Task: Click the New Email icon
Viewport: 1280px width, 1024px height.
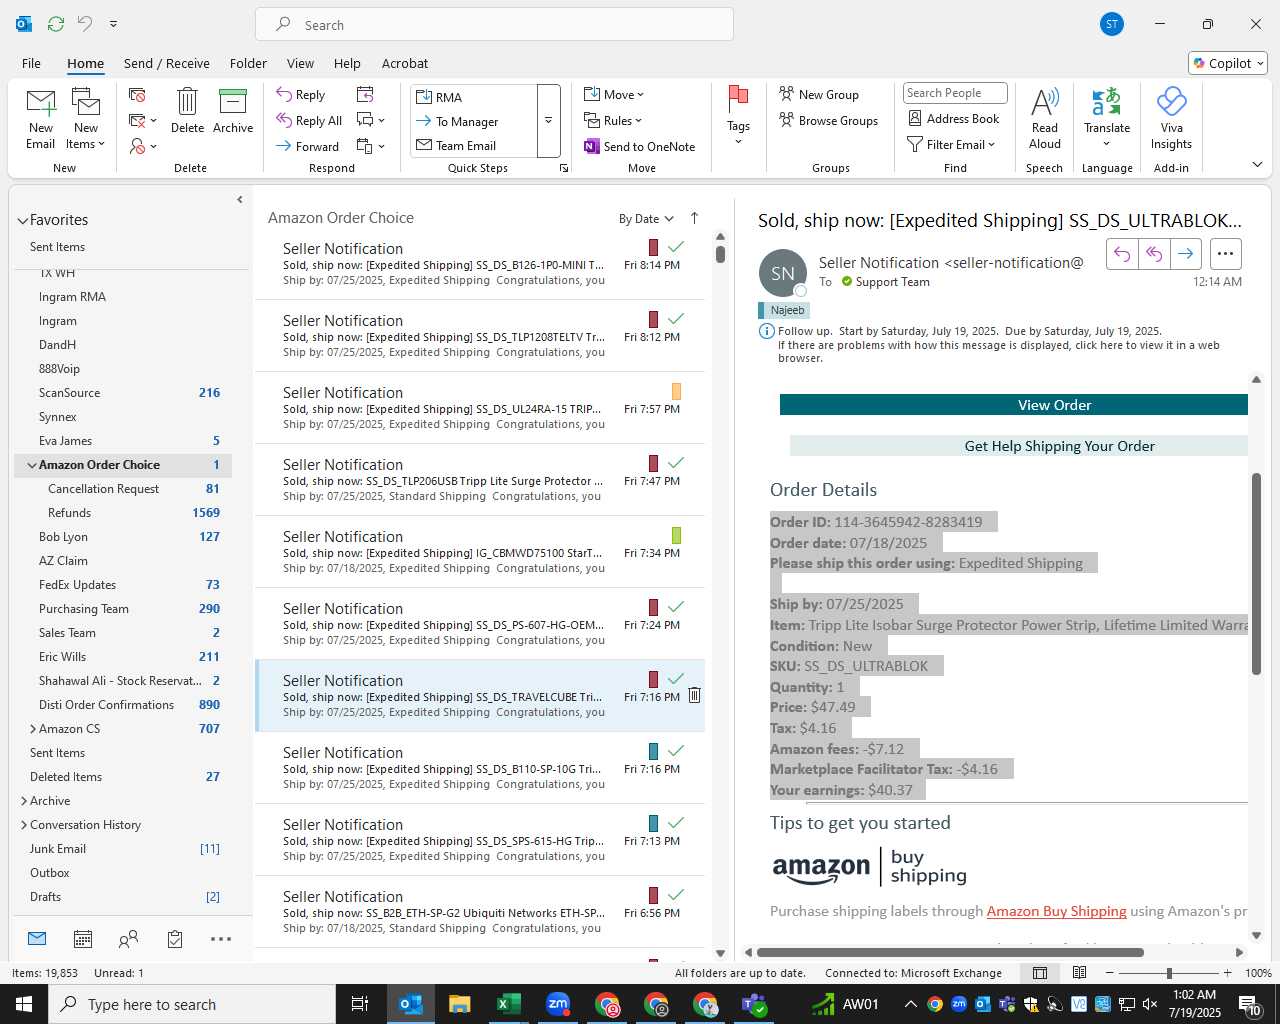Action: pos(41,118)
